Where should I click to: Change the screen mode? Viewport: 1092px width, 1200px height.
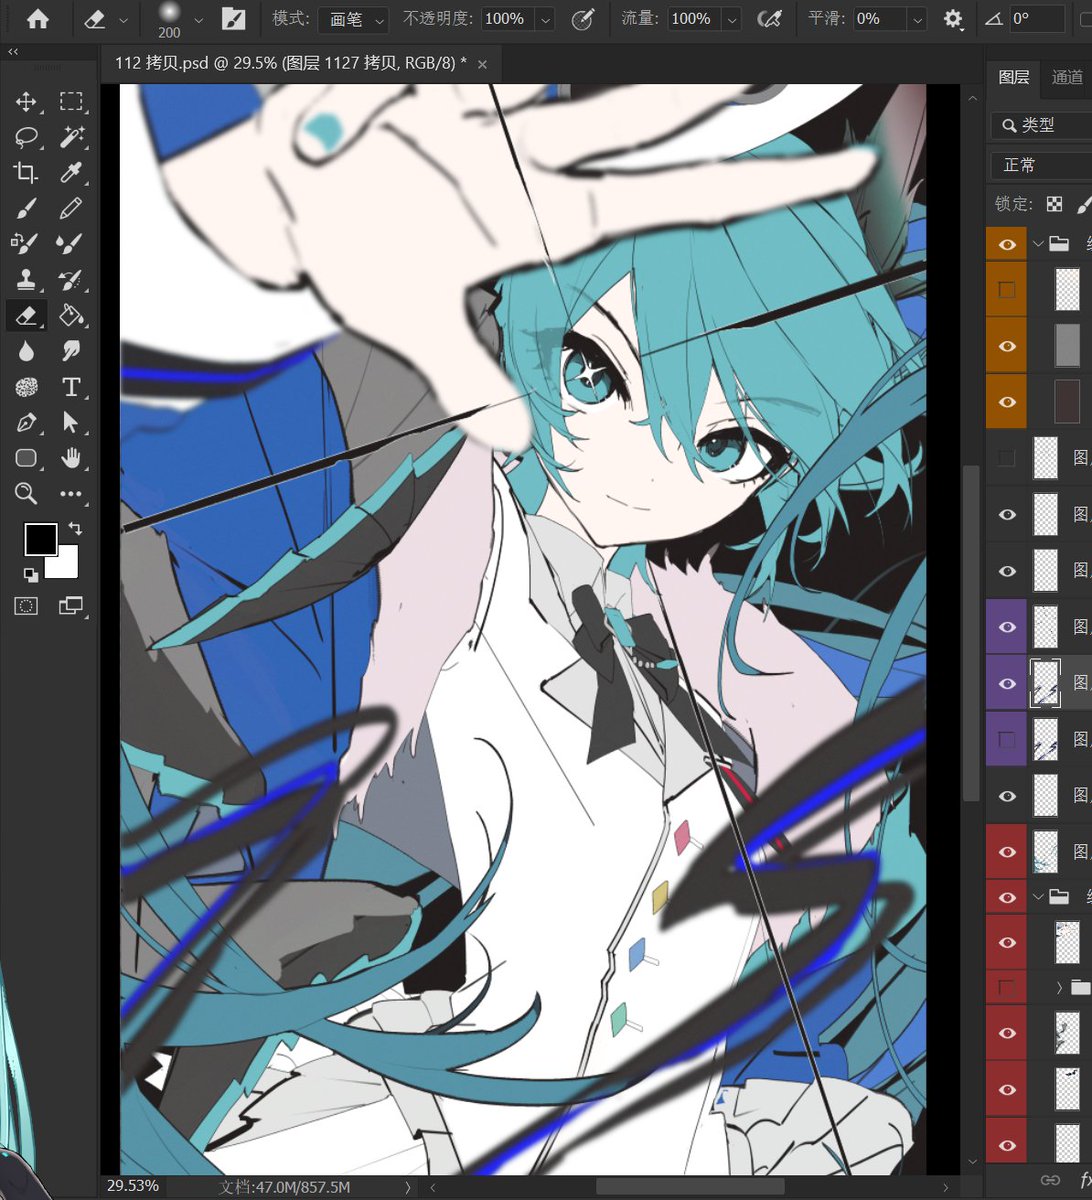71,605
